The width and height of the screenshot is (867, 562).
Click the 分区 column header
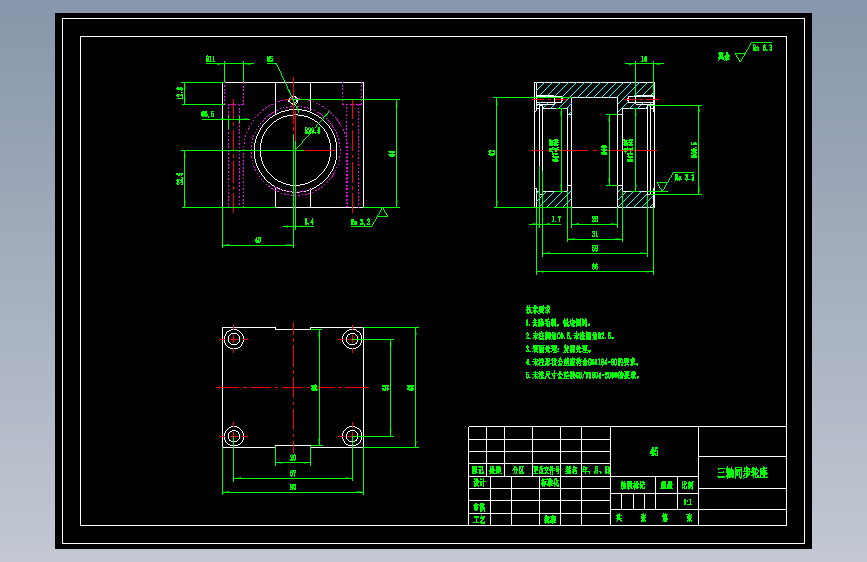[518, 470]
